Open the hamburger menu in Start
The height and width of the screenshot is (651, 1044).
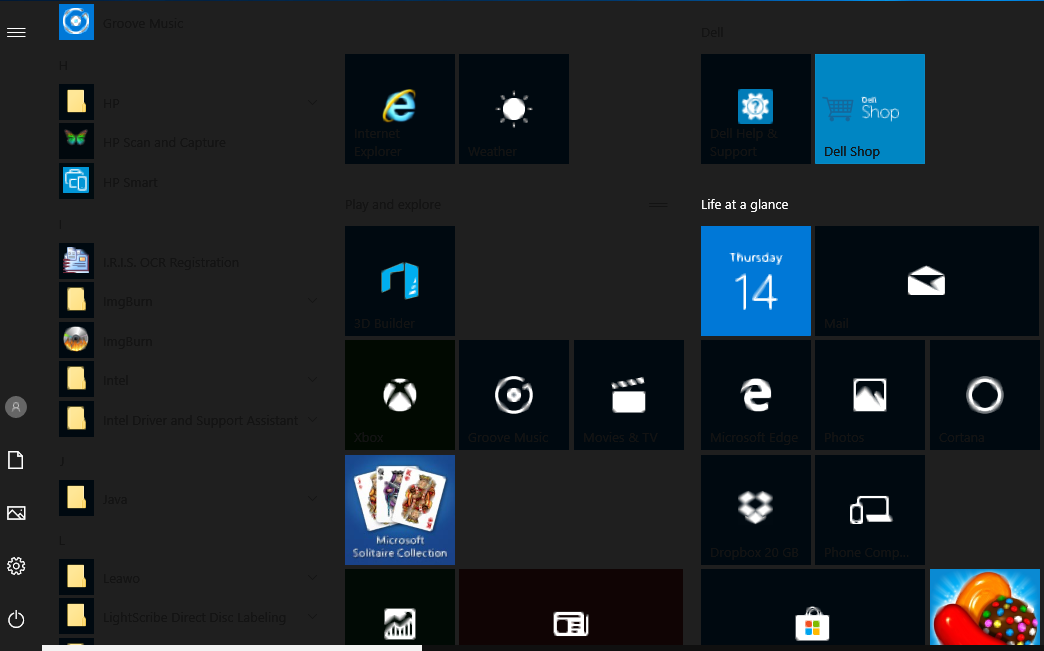pyautogui.click(x=16, y=33)
